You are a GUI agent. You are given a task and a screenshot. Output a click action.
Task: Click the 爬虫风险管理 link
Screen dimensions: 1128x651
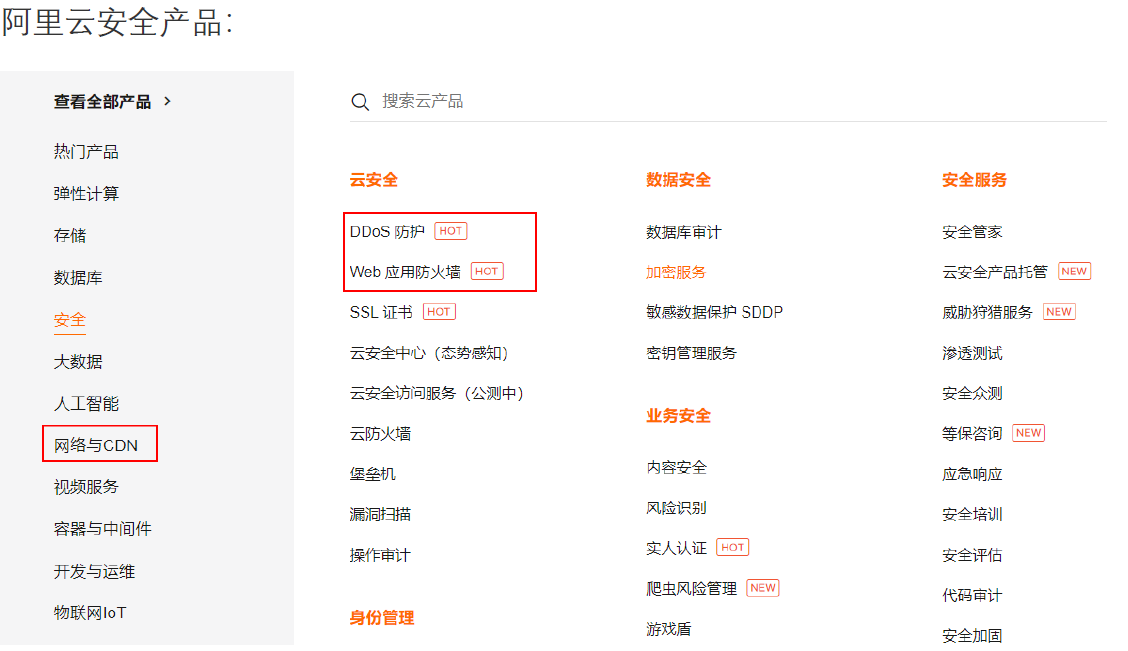pos(691,589)
